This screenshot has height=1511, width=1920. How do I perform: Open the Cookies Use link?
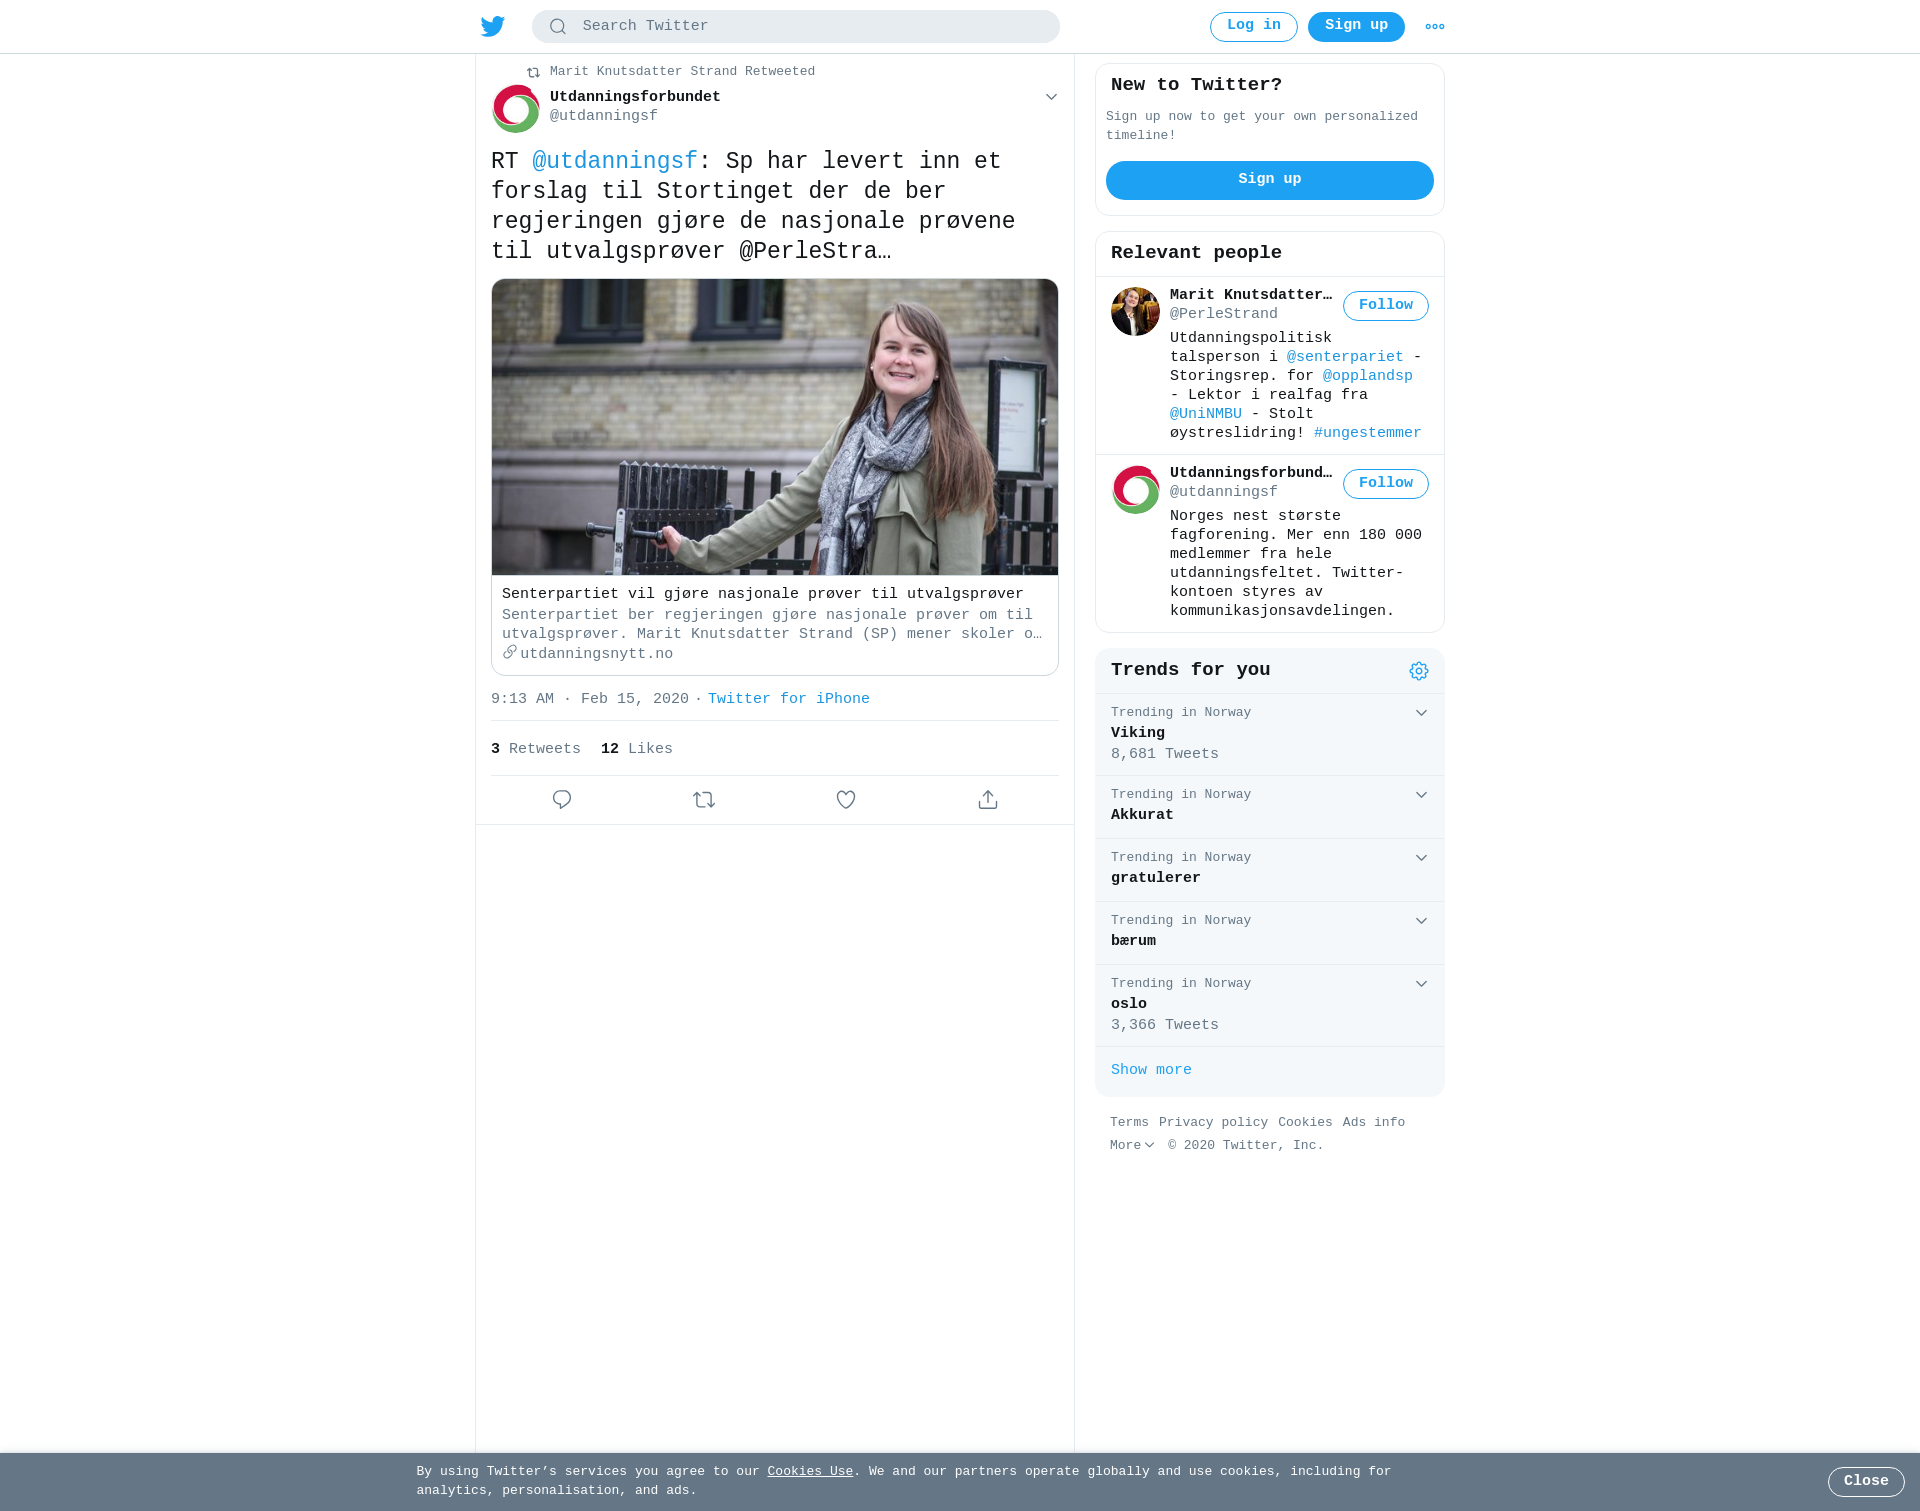[810, 1472]
